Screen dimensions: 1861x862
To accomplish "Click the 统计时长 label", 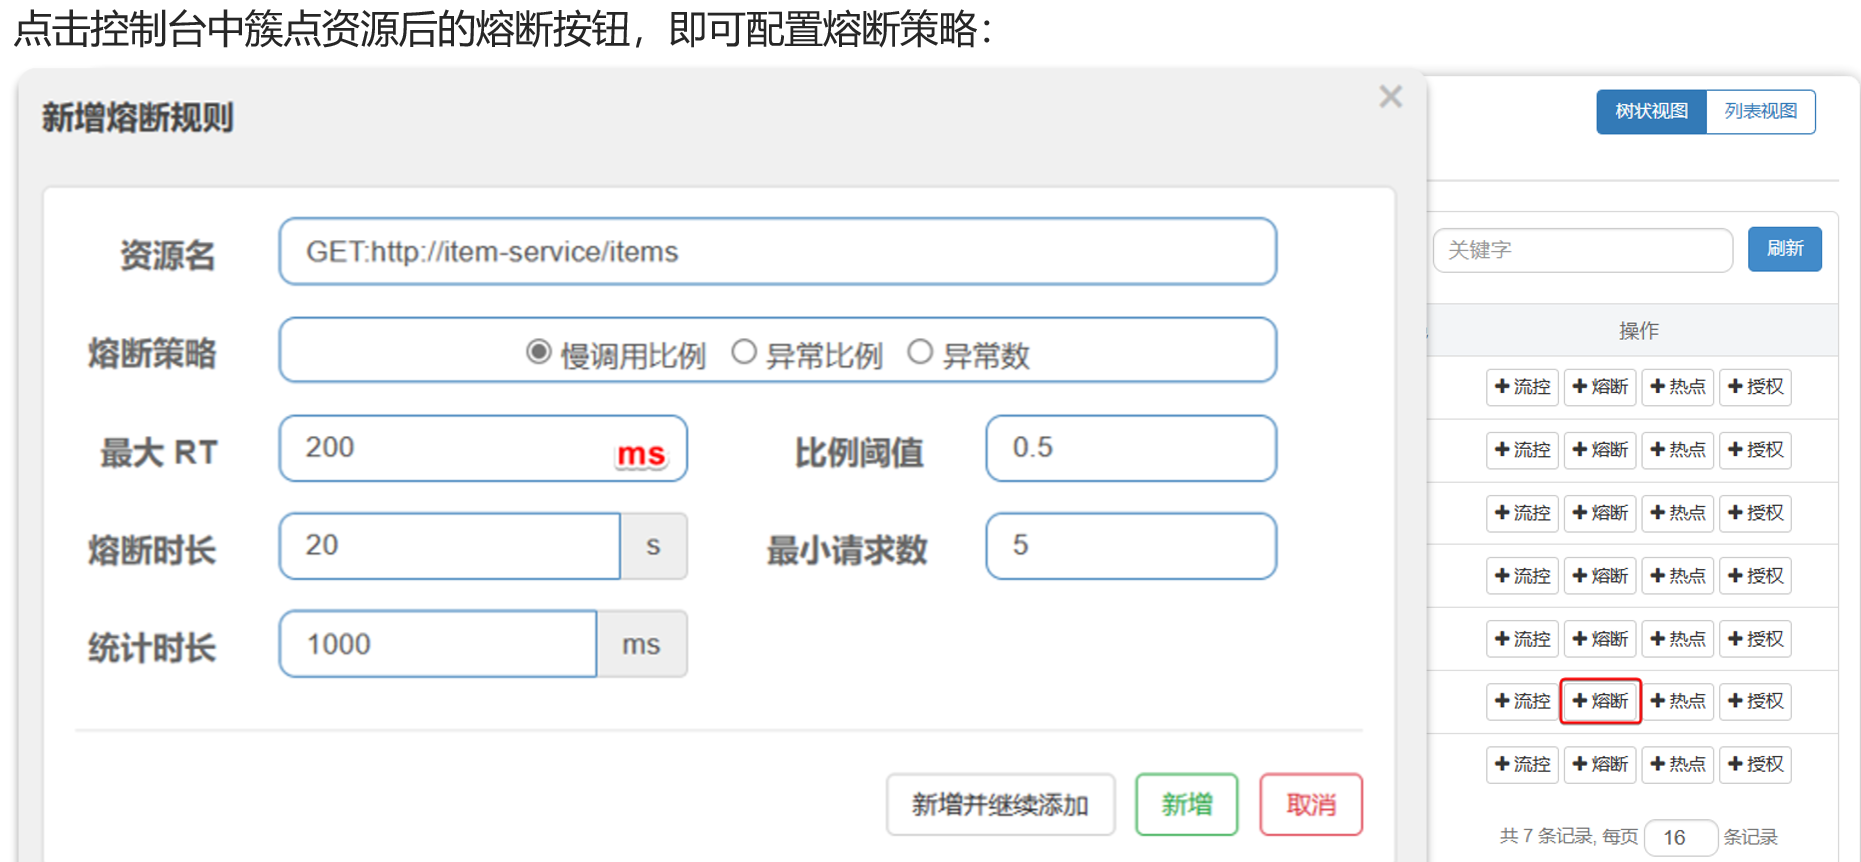I will click(152, 648).
